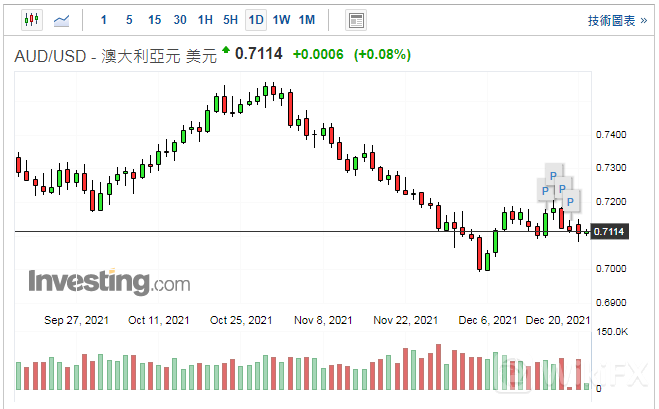The image size is (659, 409).
Task: Select the candlestick chart type icon
Action: 30,19
